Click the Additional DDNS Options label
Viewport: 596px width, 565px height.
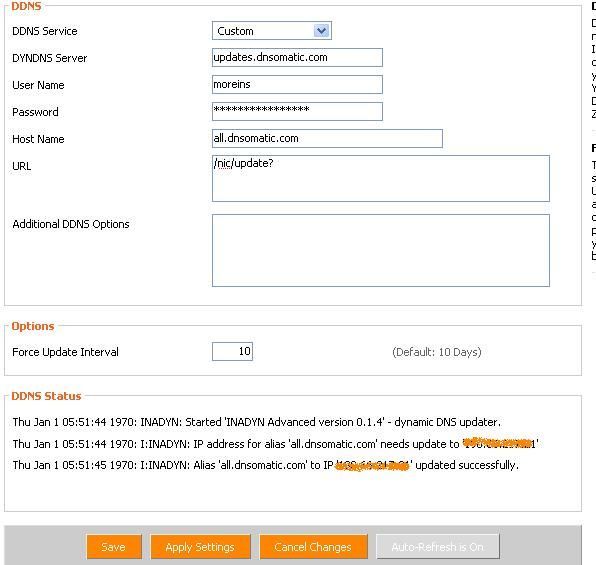71,224
